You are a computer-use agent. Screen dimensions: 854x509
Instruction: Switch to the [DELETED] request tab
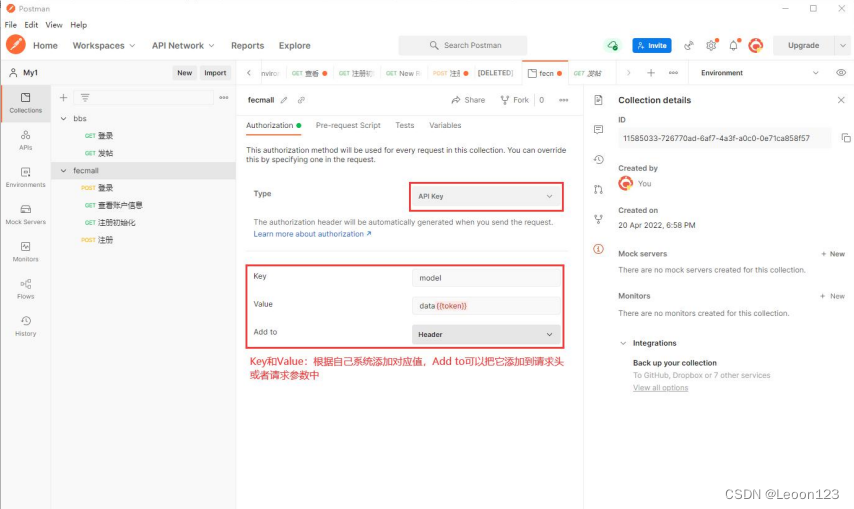pos(495,73)
